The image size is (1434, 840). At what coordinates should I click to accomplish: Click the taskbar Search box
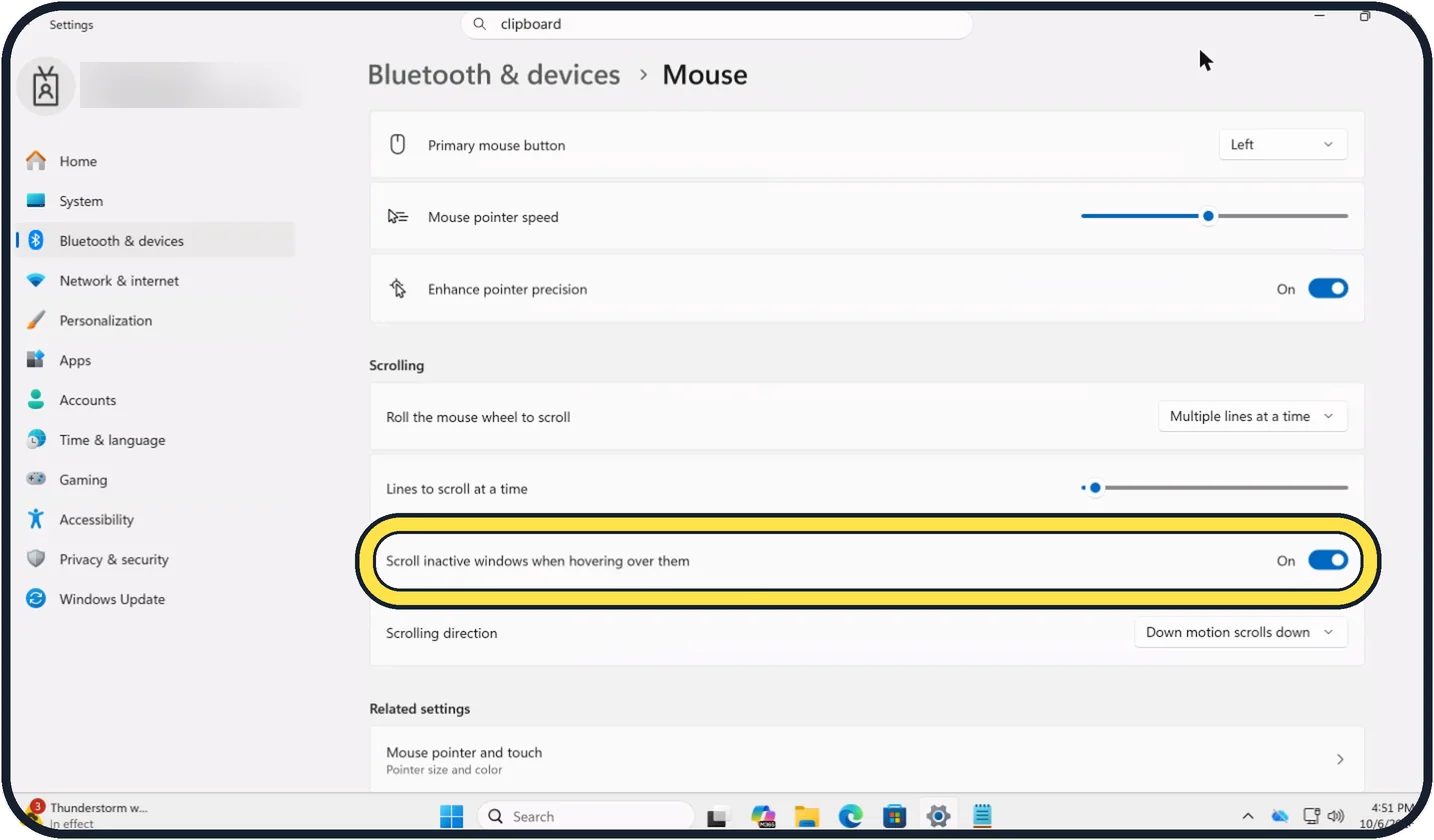[586, 816]
